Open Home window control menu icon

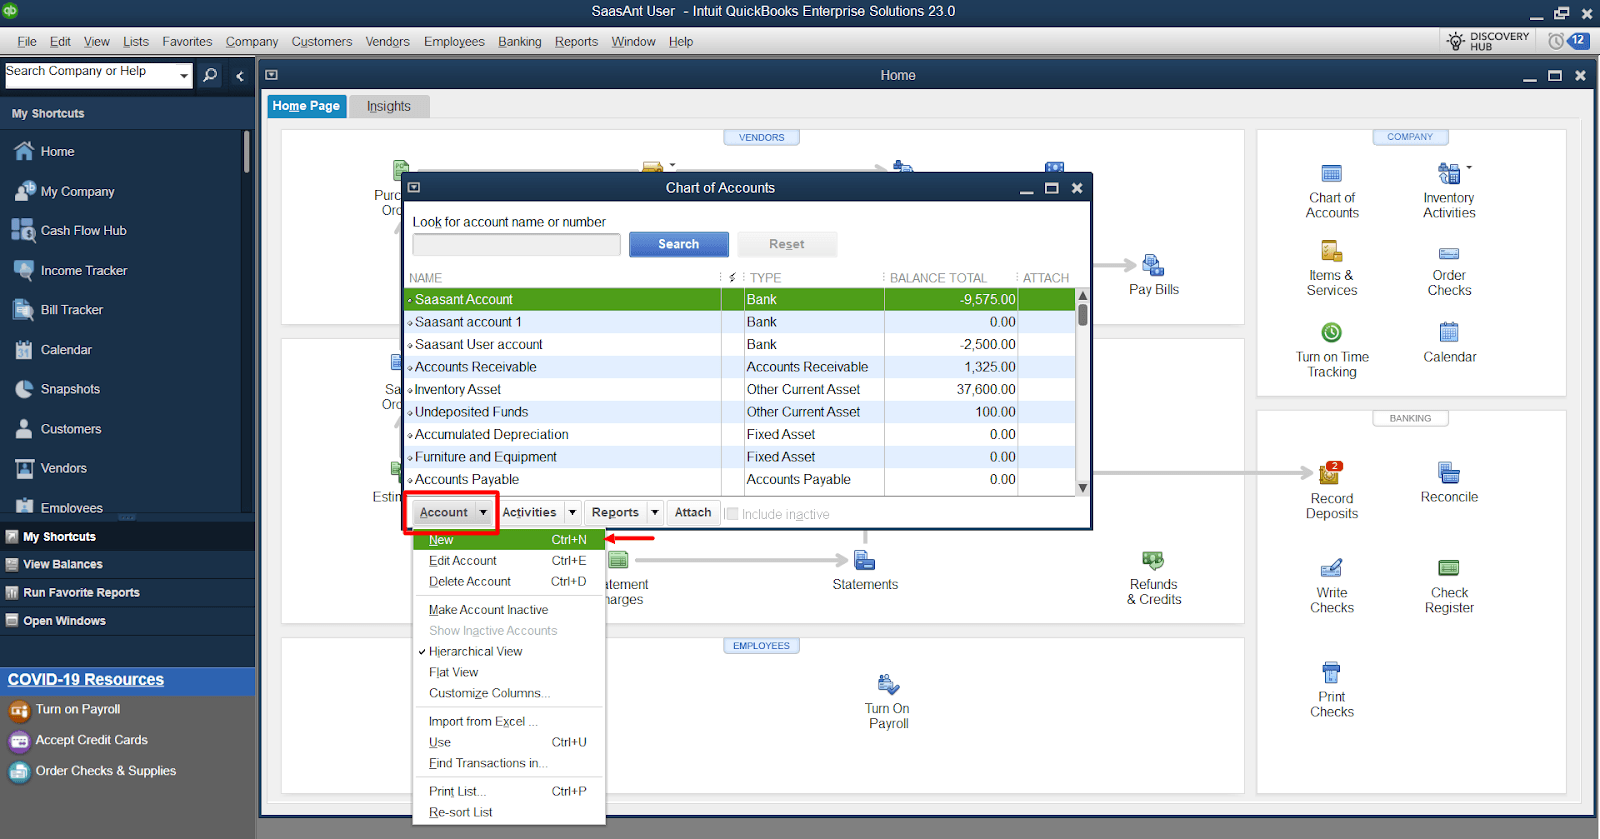click(271, 75)
